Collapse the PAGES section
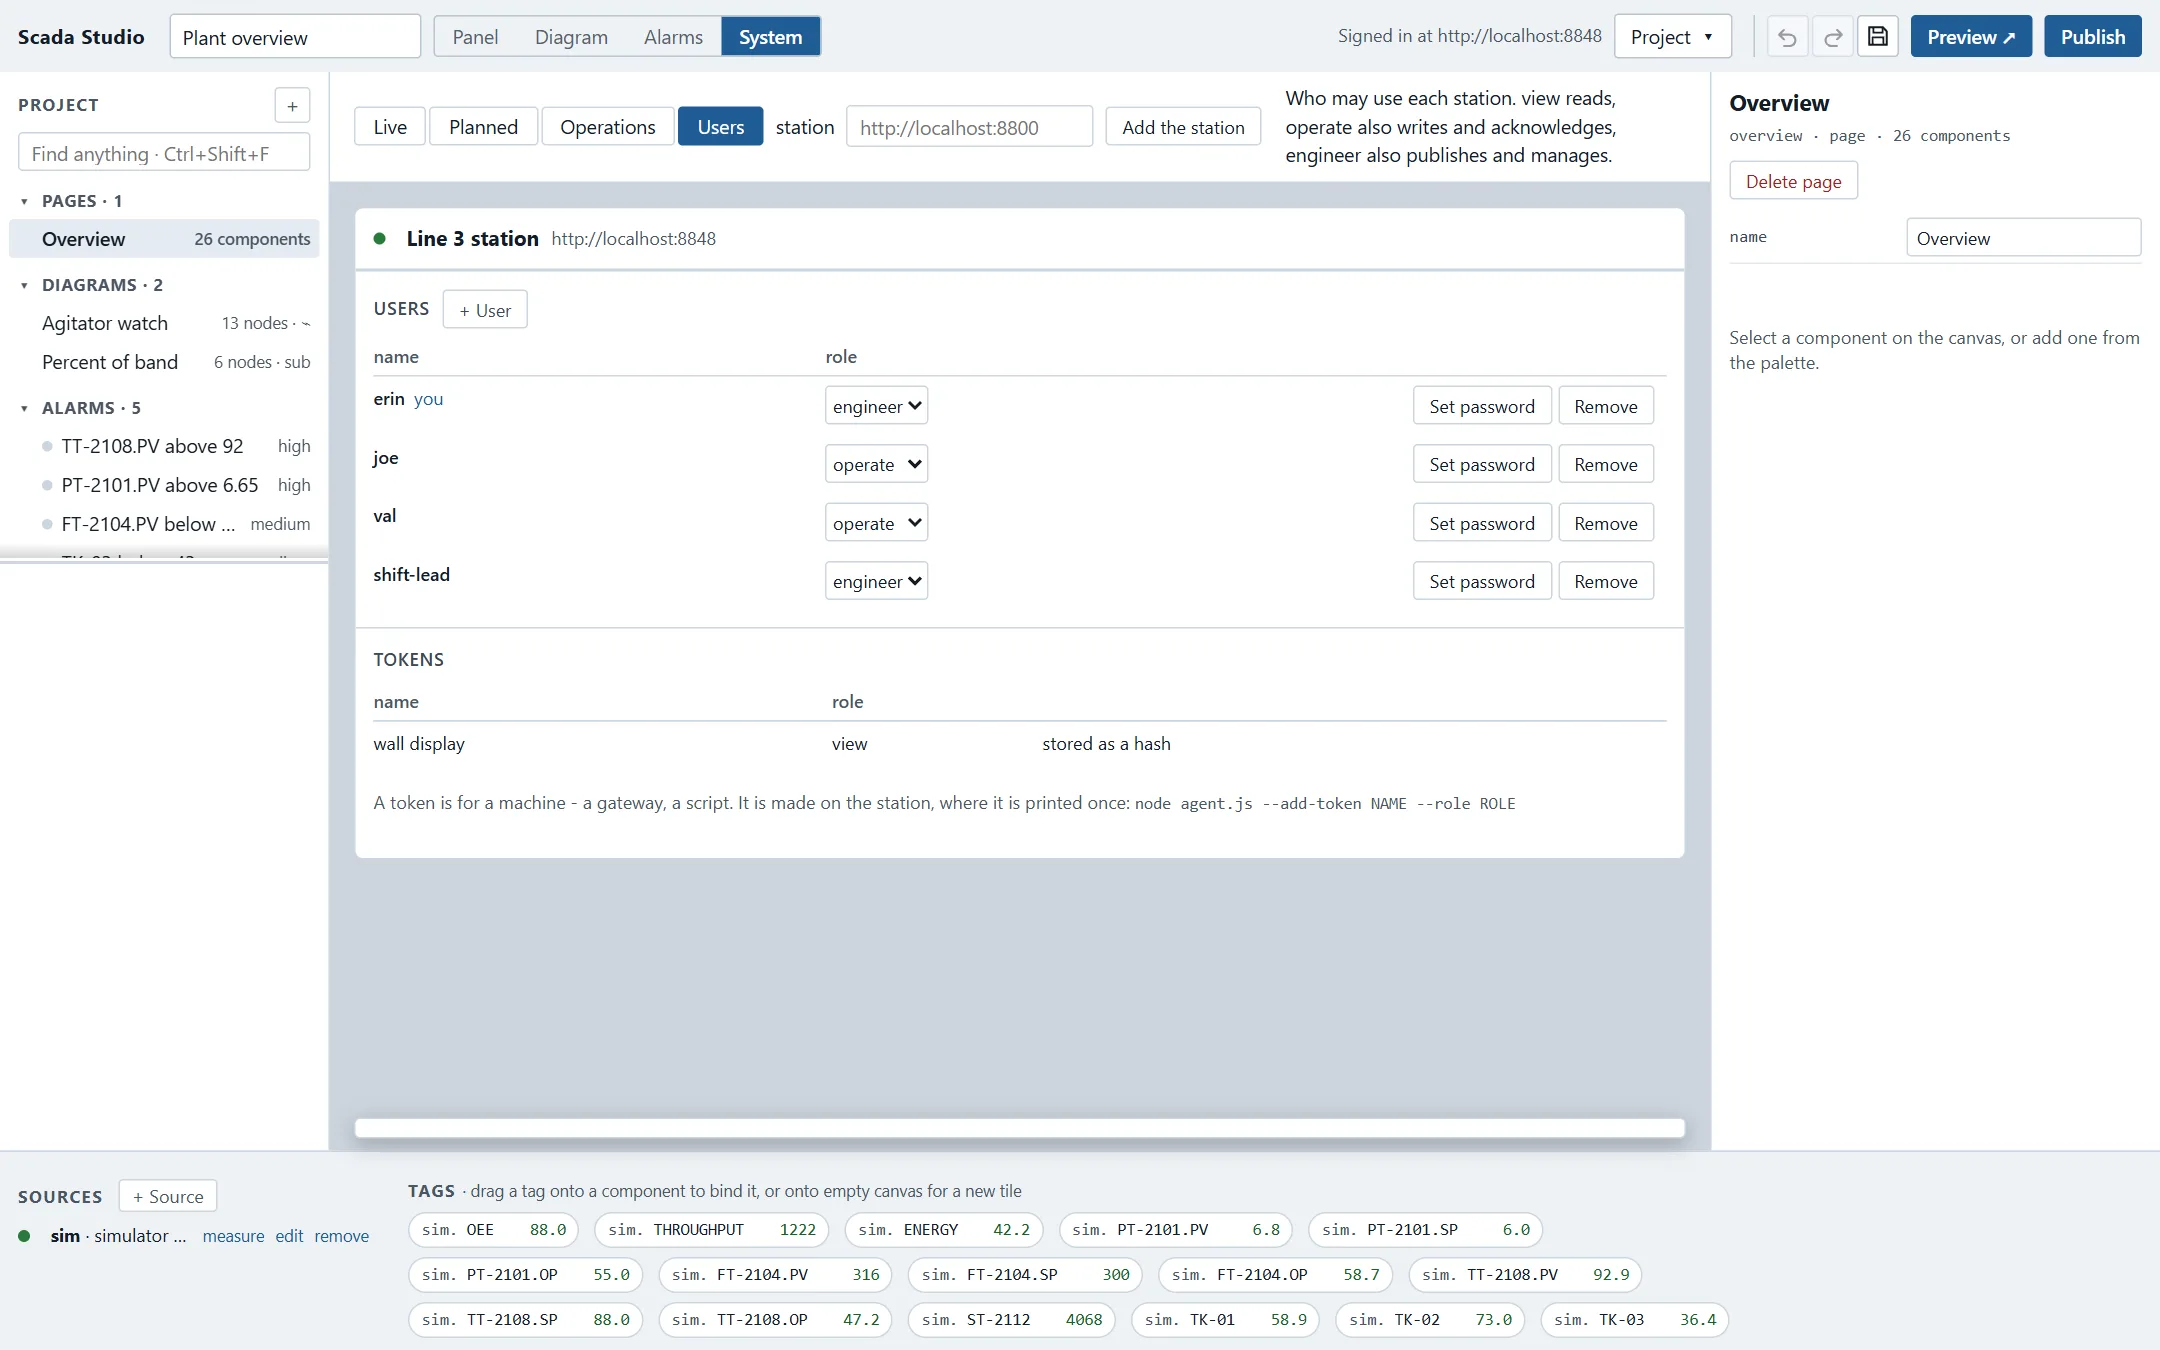The image size is (2160, 1350). [x=24, y=201]
